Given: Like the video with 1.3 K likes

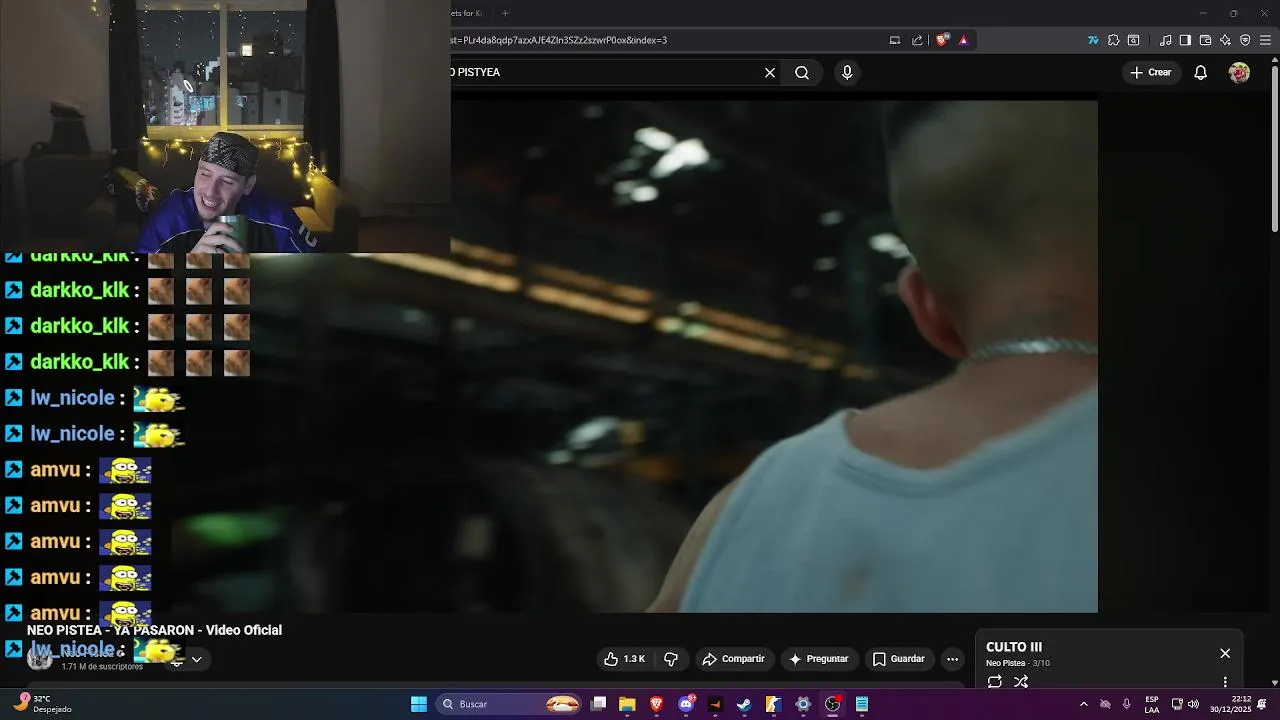Looking at the screenshot, I should click(624, 659).
